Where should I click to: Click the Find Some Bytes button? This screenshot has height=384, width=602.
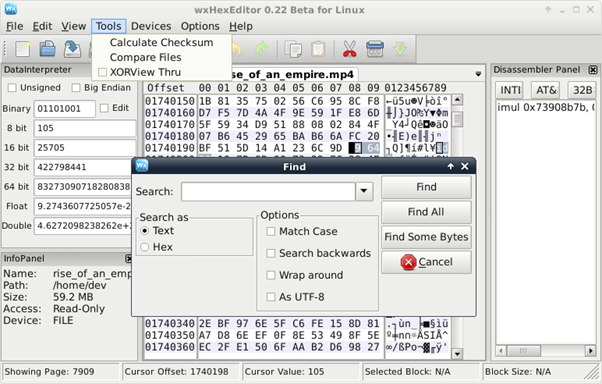tap(426, 237)
